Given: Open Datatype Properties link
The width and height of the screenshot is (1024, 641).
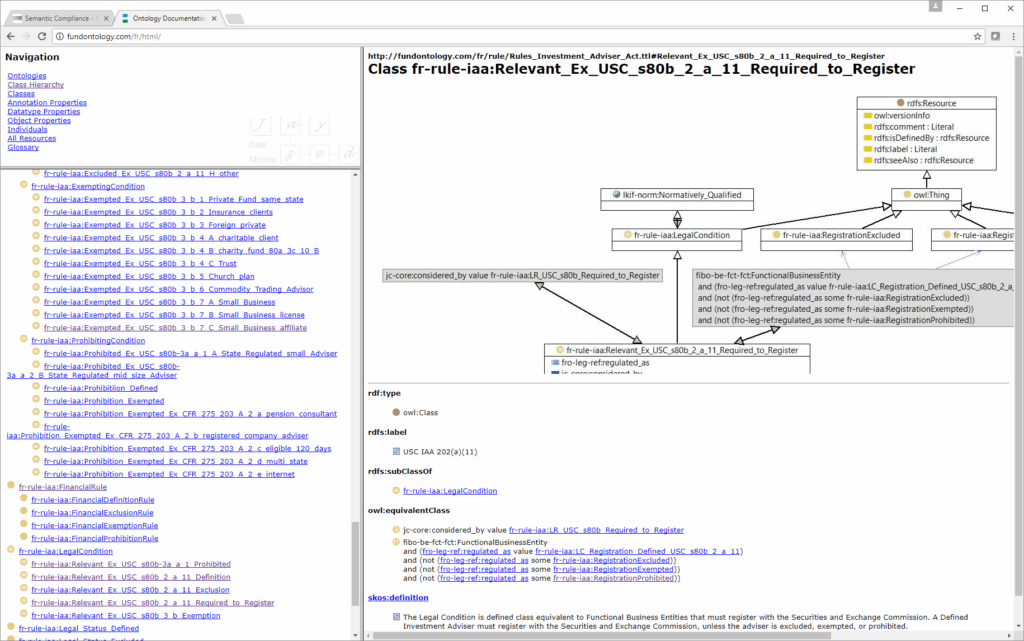Looking at the screenshot, I should (x=44, y=112).
